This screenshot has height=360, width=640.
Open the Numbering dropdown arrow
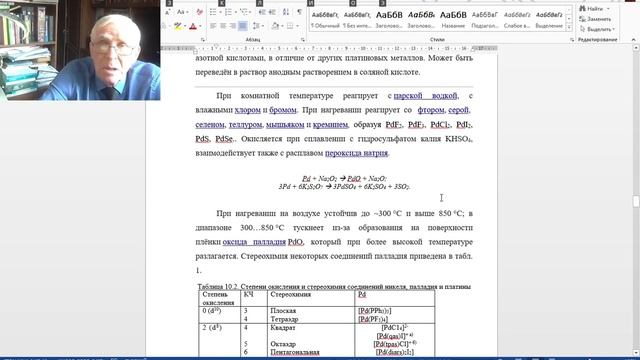pos(236,12)
